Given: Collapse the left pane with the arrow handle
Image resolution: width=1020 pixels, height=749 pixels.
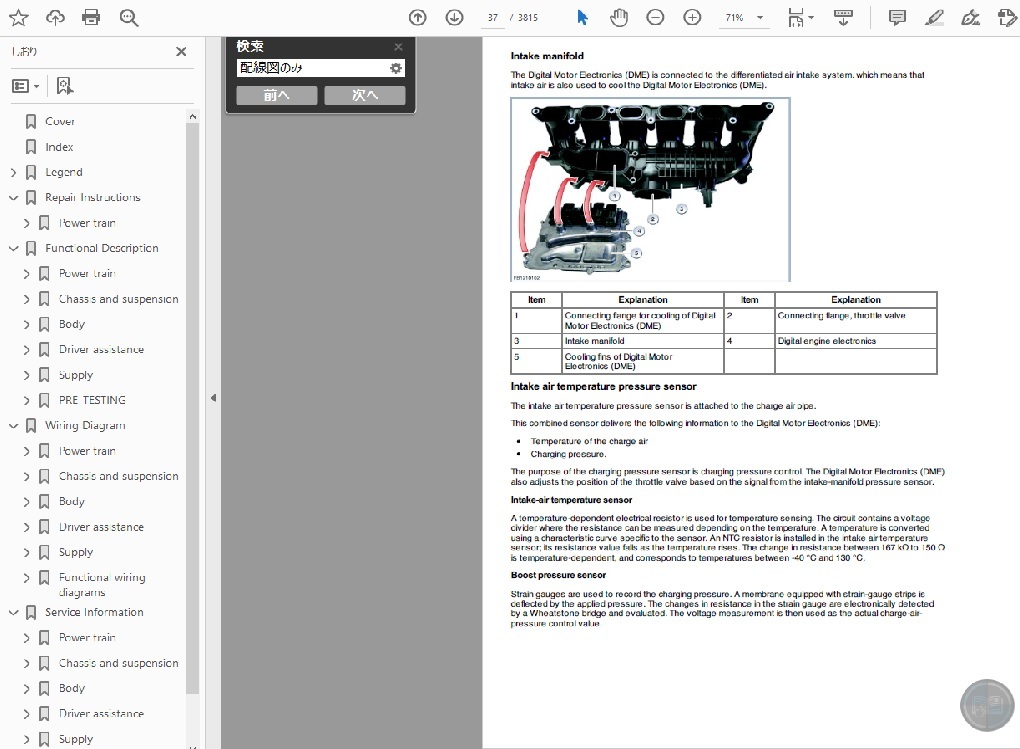Looking at the screenshot, I should pos(213,398).
